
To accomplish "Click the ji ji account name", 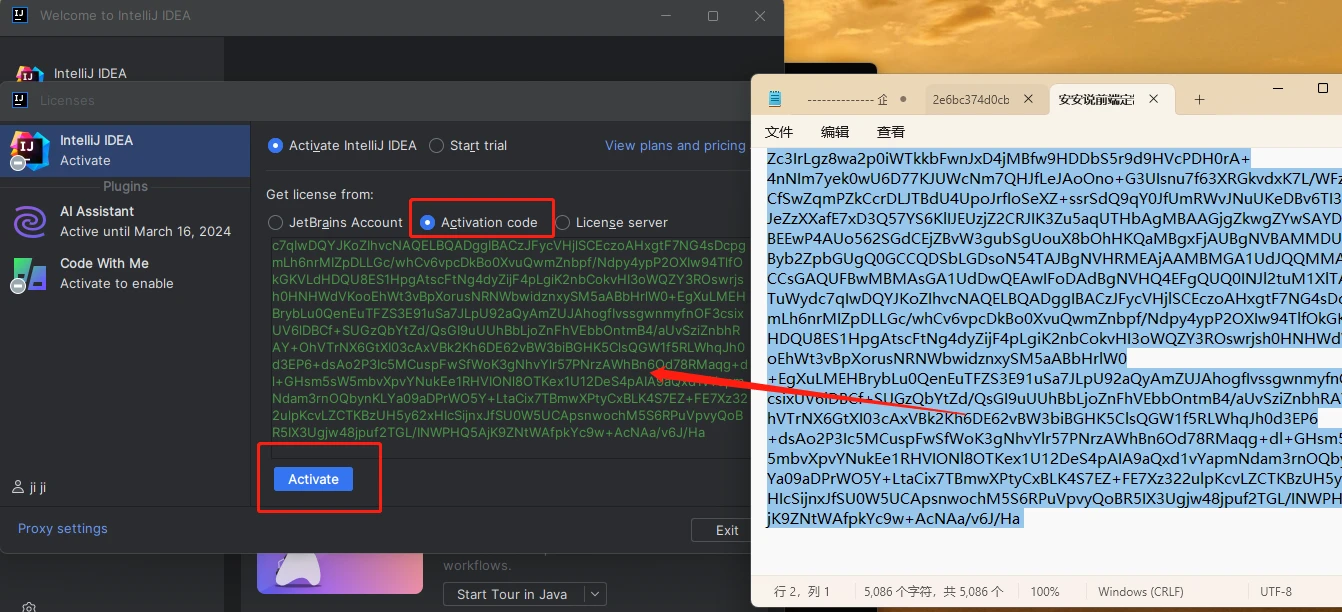I will pyautogui.click(x=37, y=488).
